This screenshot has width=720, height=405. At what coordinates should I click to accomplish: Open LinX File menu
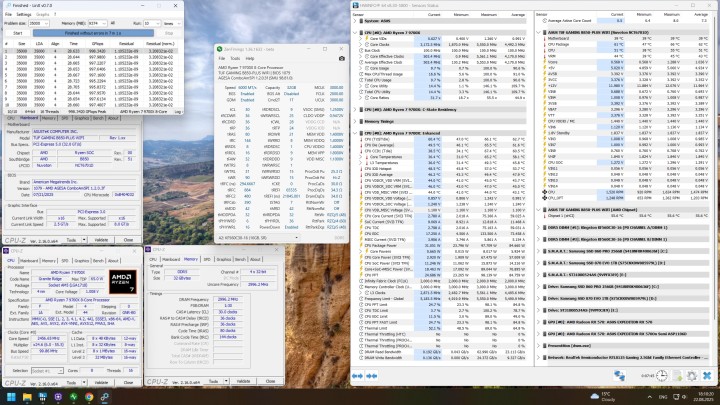(8, 15)
